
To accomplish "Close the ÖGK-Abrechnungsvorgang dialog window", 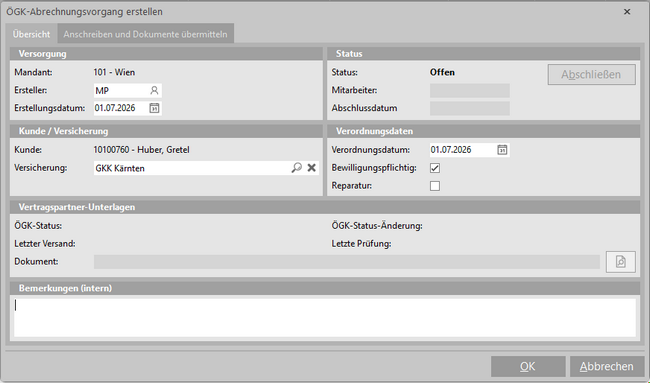I will point(627,12).
